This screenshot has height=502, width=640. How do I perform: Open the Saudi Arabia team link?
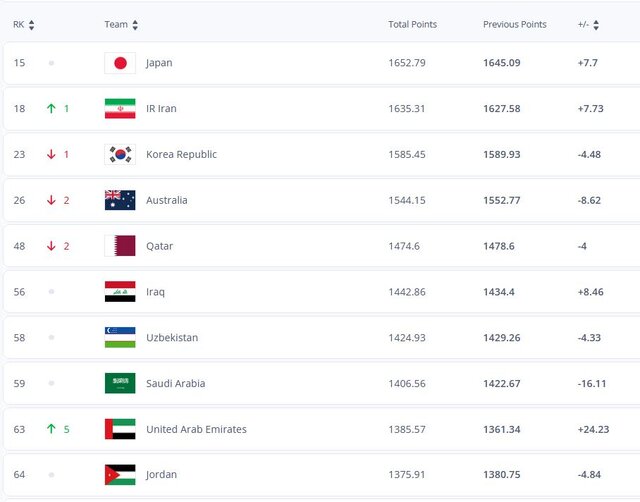(177, 383)
